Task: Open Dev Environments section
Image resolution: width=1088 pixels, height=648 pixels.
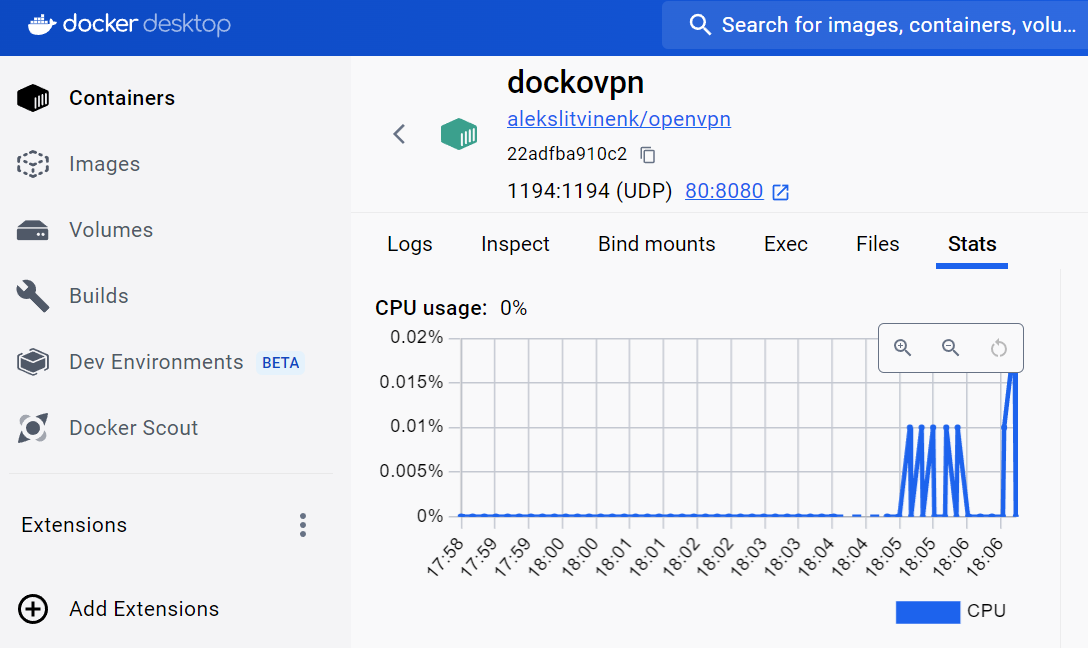Action: (x=155, y=362)
